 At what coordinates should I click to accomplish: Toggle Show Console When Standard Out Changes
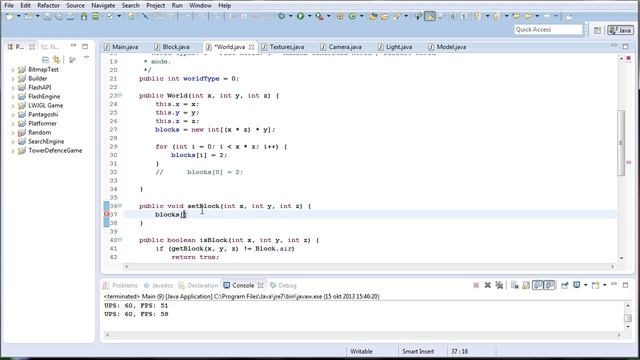coord(538,285)
